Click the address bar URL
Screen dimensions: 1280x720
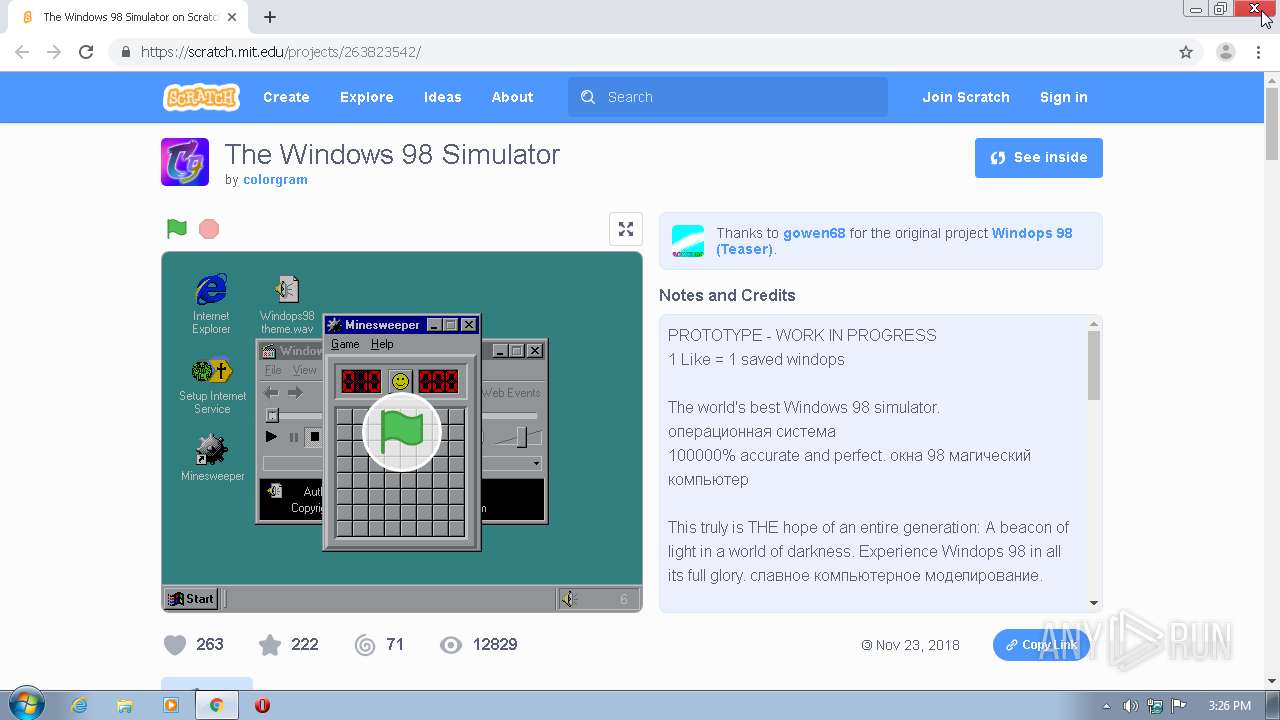pos(281,52)
